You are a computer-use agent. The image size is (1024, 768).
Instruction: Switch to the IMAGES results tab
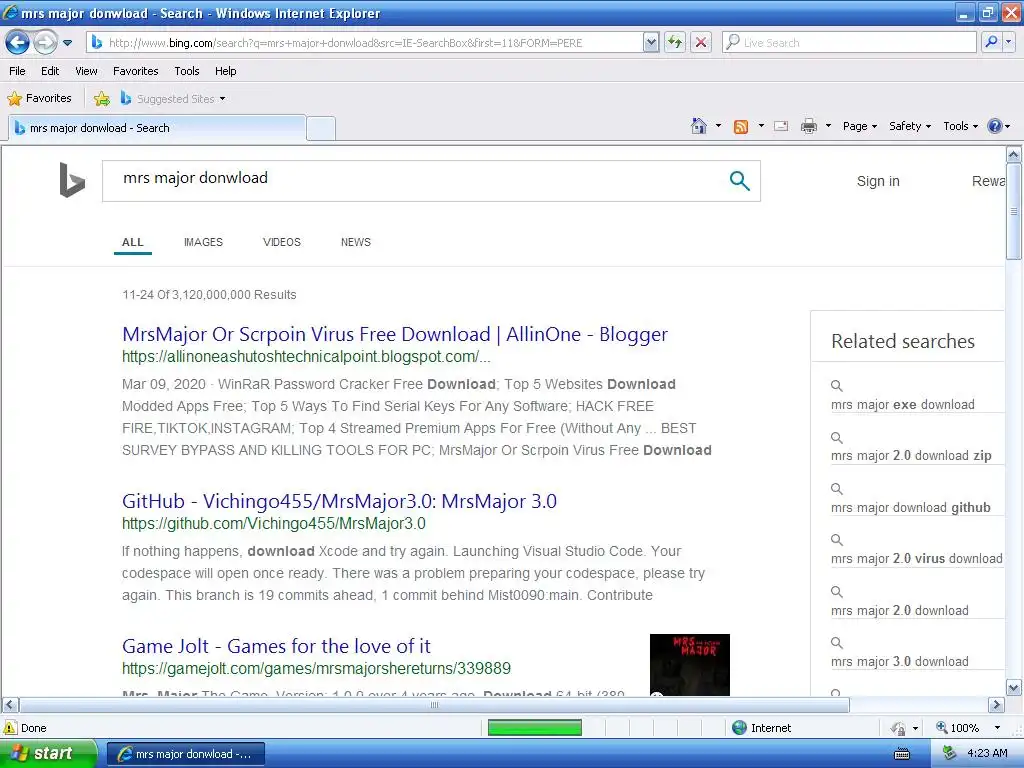203,242
